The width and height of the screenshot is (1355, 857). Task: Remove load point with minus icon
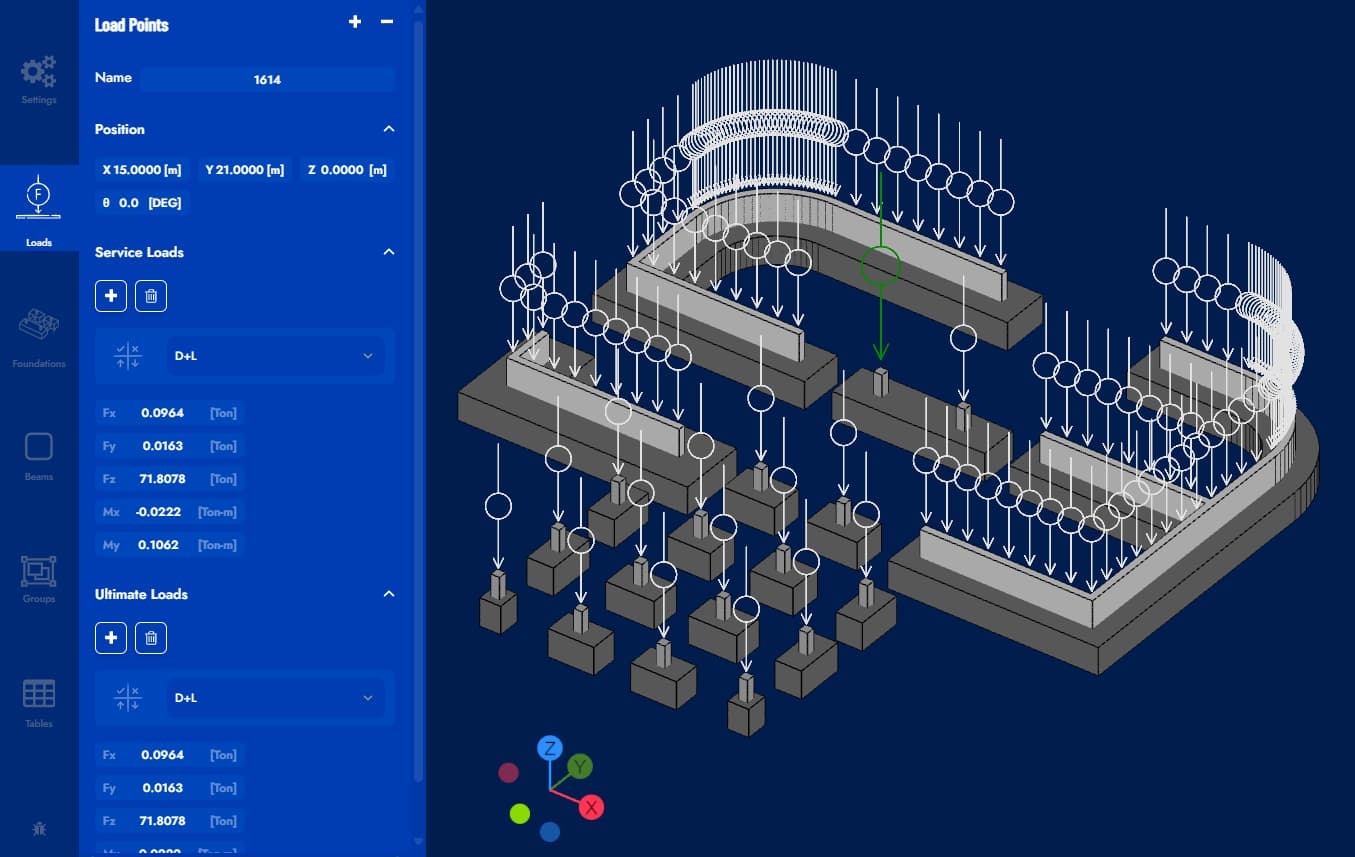(387, 22)
